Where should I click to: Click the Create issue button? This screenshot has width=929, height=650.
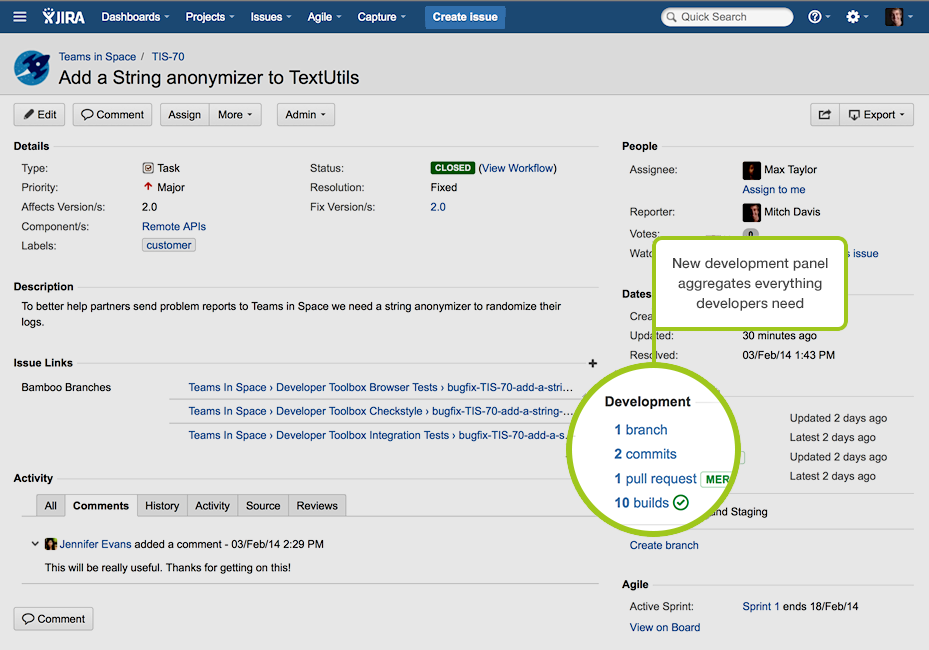pos(465,17)
